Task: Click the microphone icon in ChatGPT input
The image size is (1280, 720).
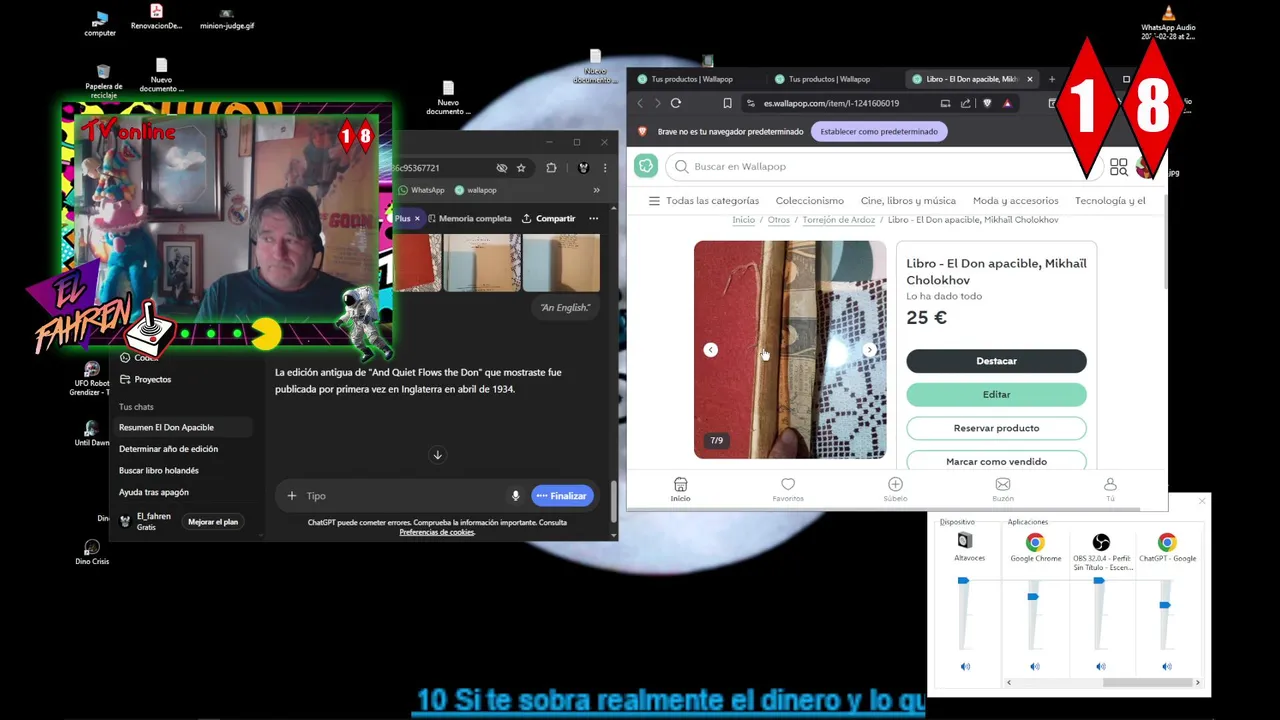Action: [x=515, y=496]
